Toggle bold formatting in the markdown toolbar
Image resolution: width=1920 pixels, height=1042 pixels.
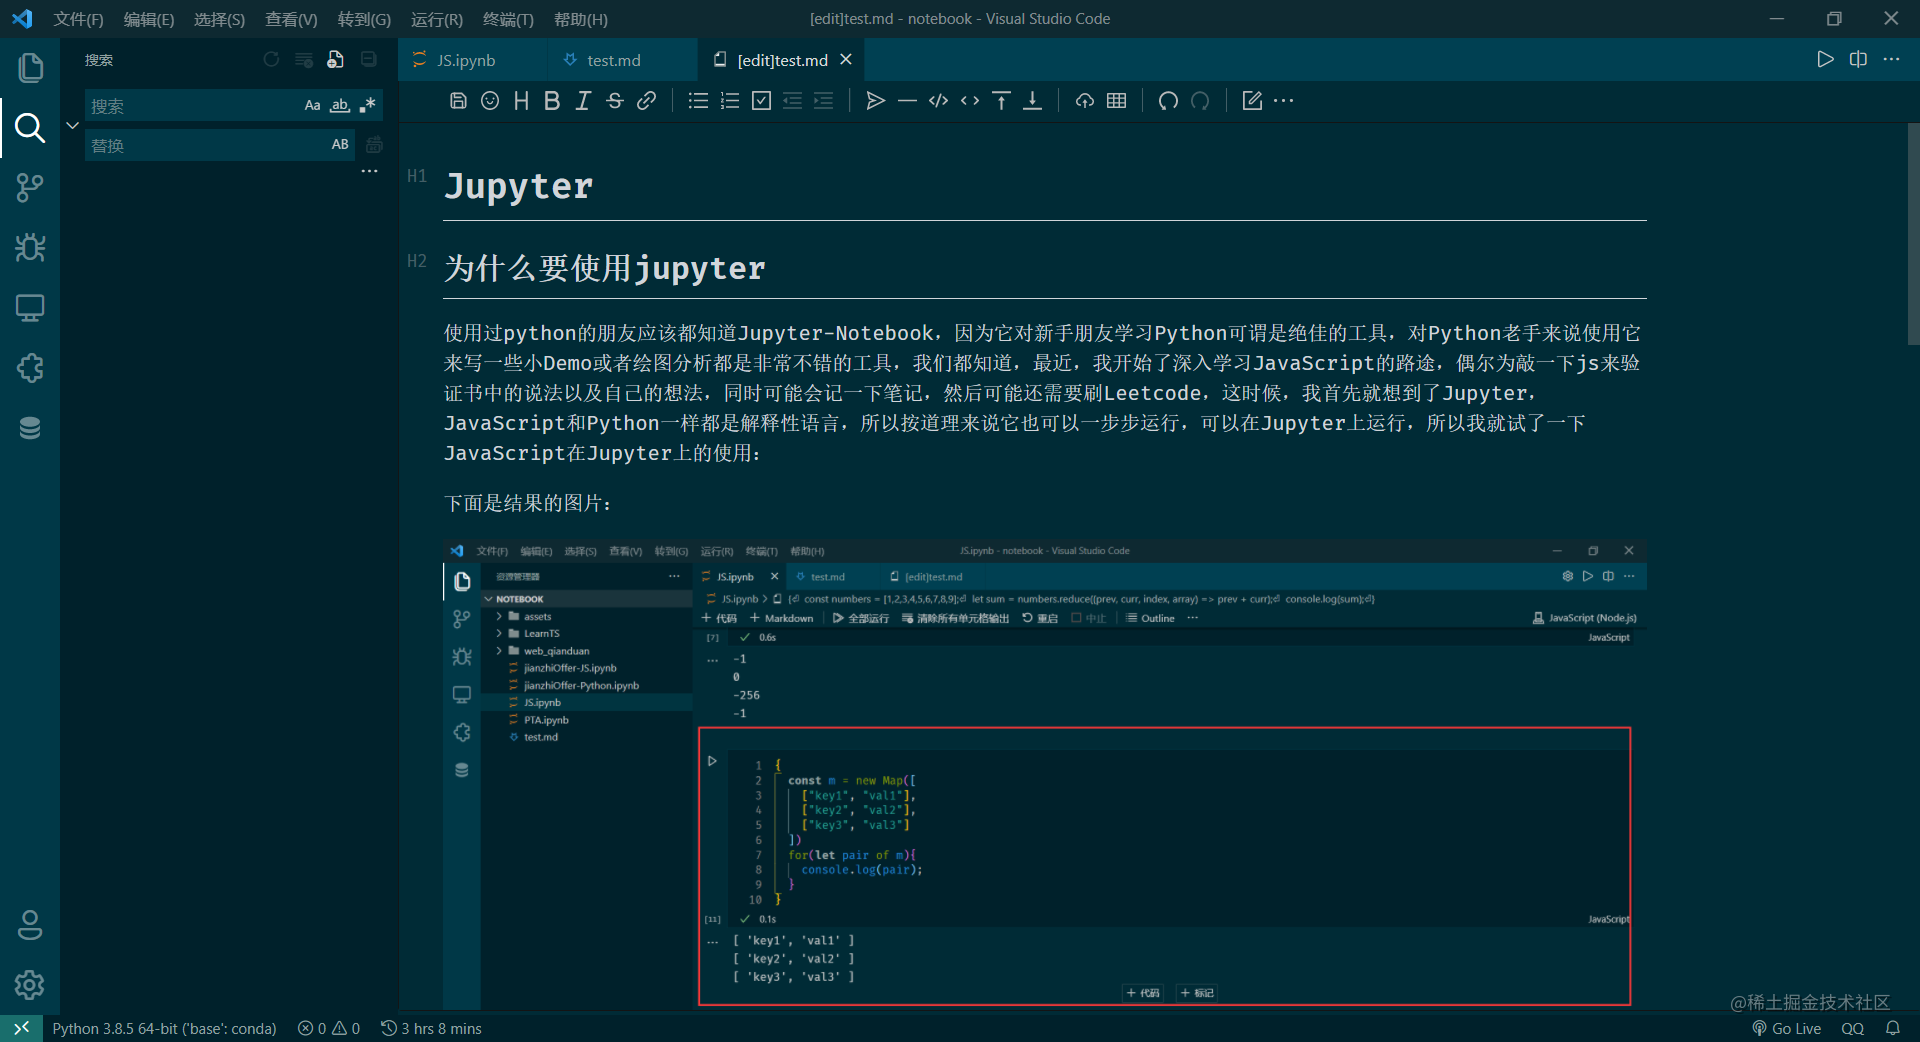pos(552,100)
